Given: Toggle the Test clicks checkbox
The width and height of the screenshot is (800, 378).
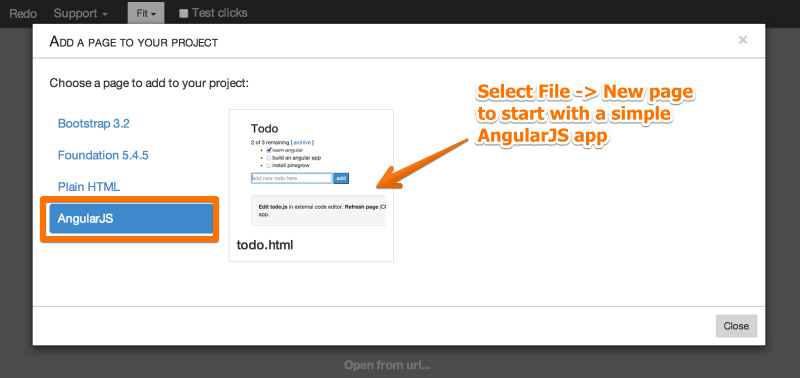Looking at the screenshot, I should point(184,14).
